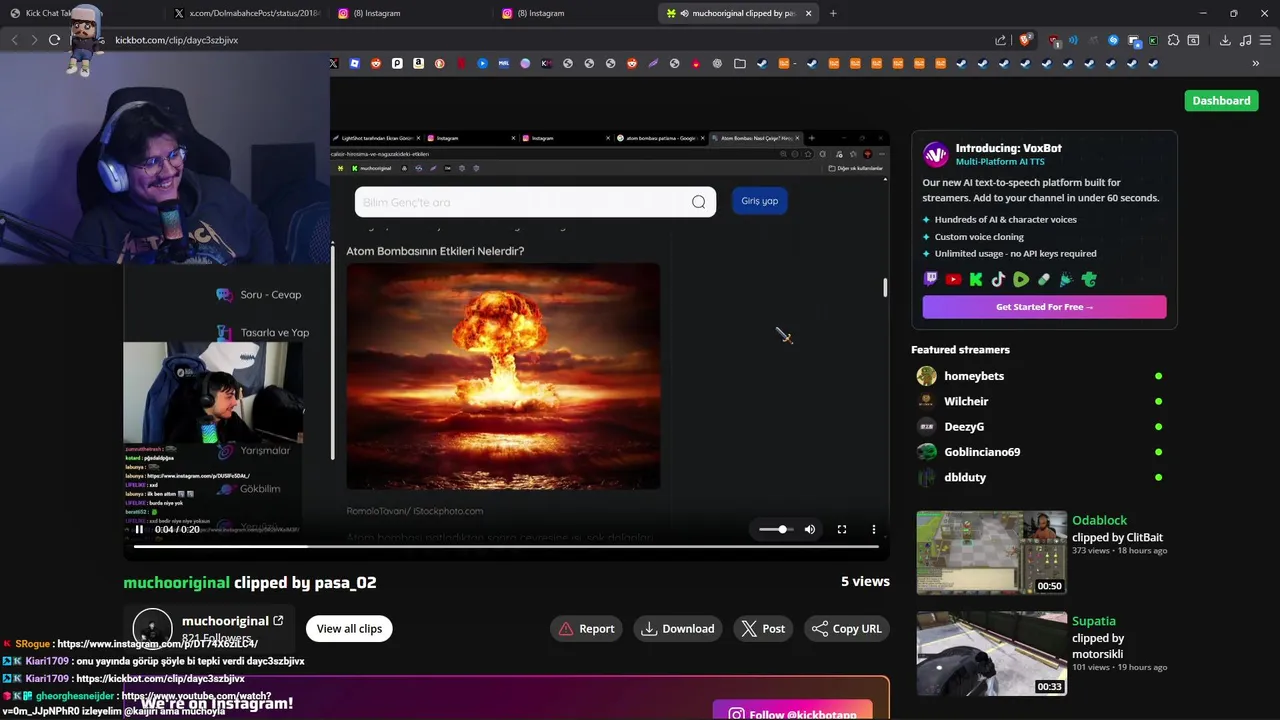The image size is (1280, 720).
Task: Open the Odablock clip thumbnail
Action: 991,553
